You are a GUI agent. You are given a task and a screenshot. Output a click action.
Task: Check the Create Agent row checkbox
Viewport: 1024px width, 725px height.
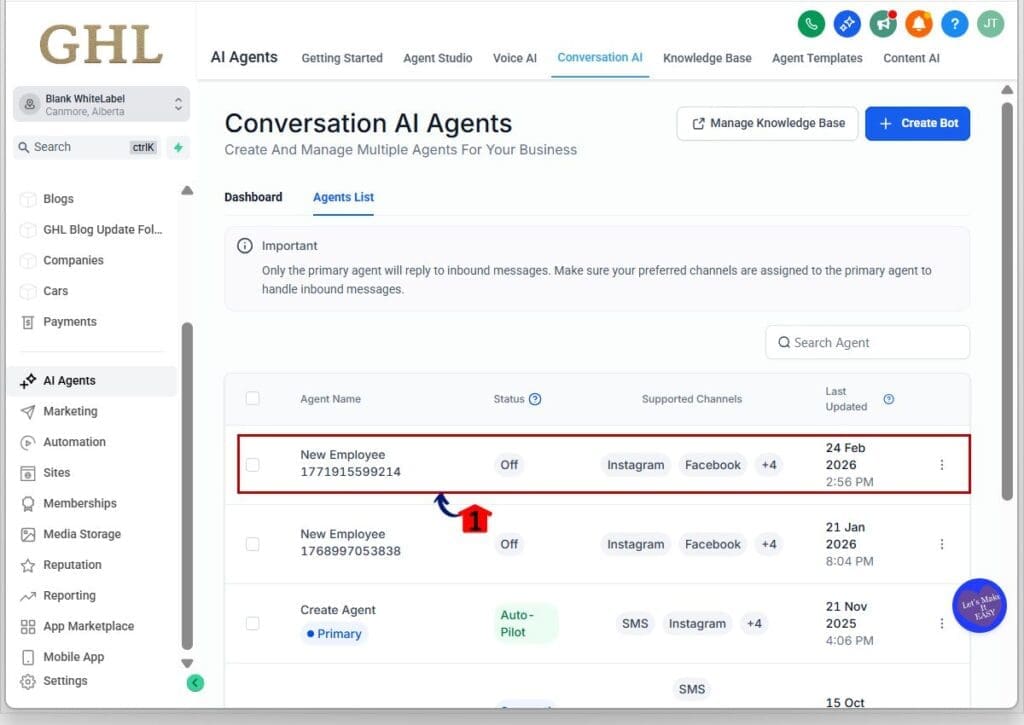[253, 623]
